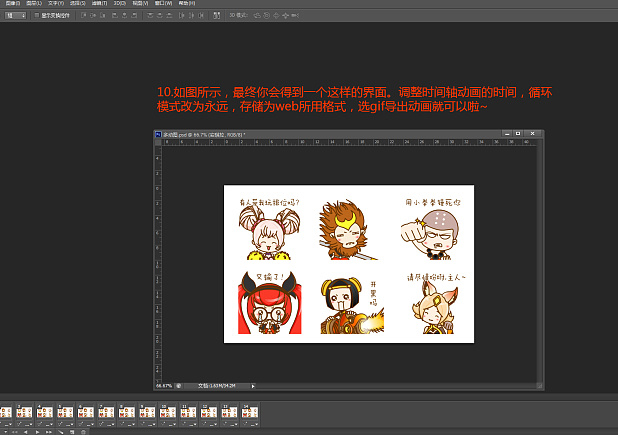Open the 选择(S) menu

tap(78, 3)
